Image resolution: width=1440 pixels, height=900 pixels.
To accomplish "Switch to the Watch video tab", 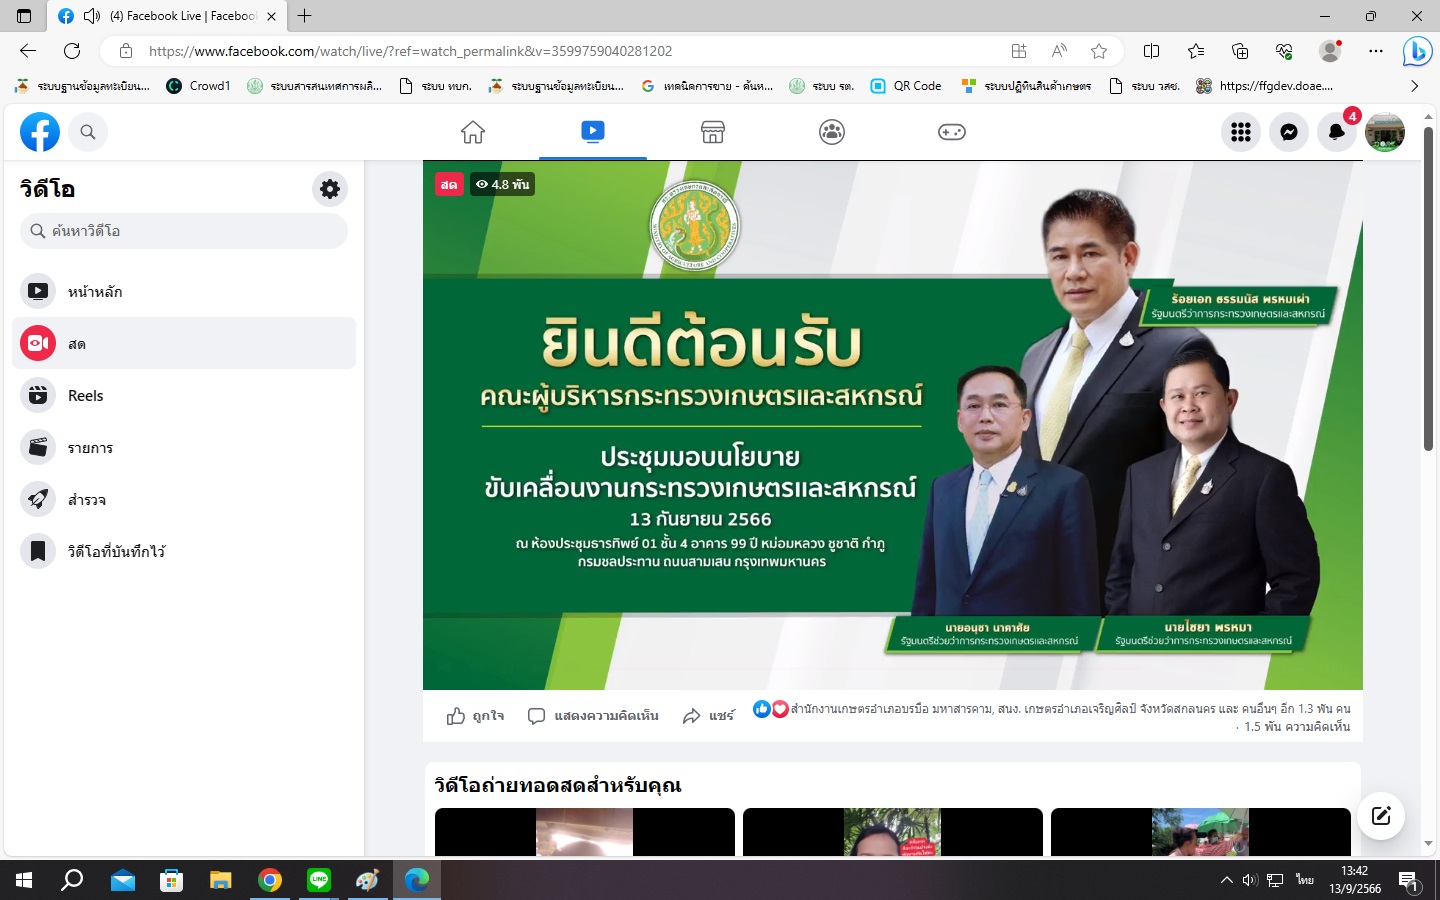I will (593, 132).
